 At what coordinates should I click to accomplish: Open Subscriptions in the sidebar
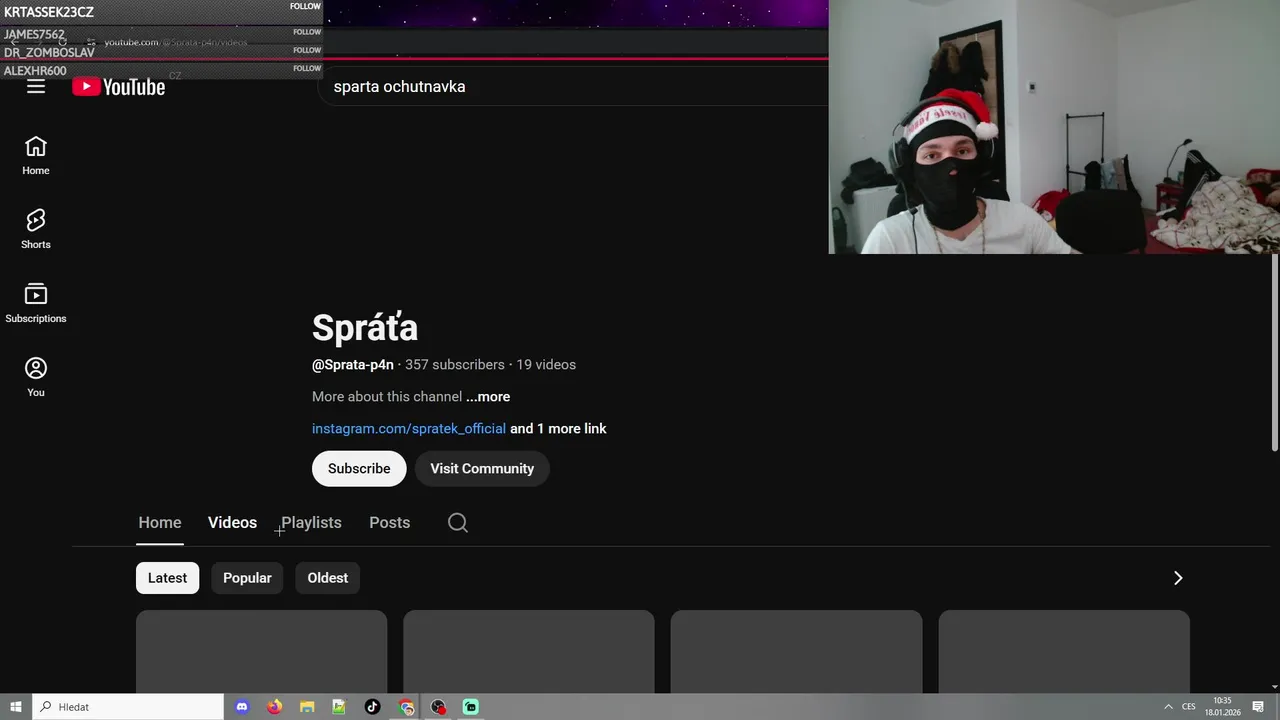(36, 304)
